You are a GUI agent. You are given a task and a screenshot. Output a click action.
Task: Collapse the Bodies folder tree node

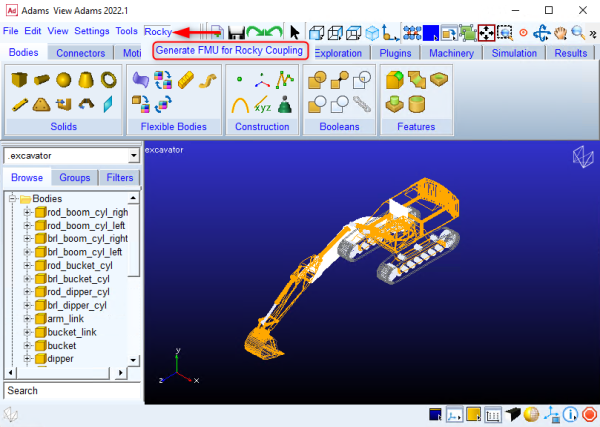coord(12,199)
